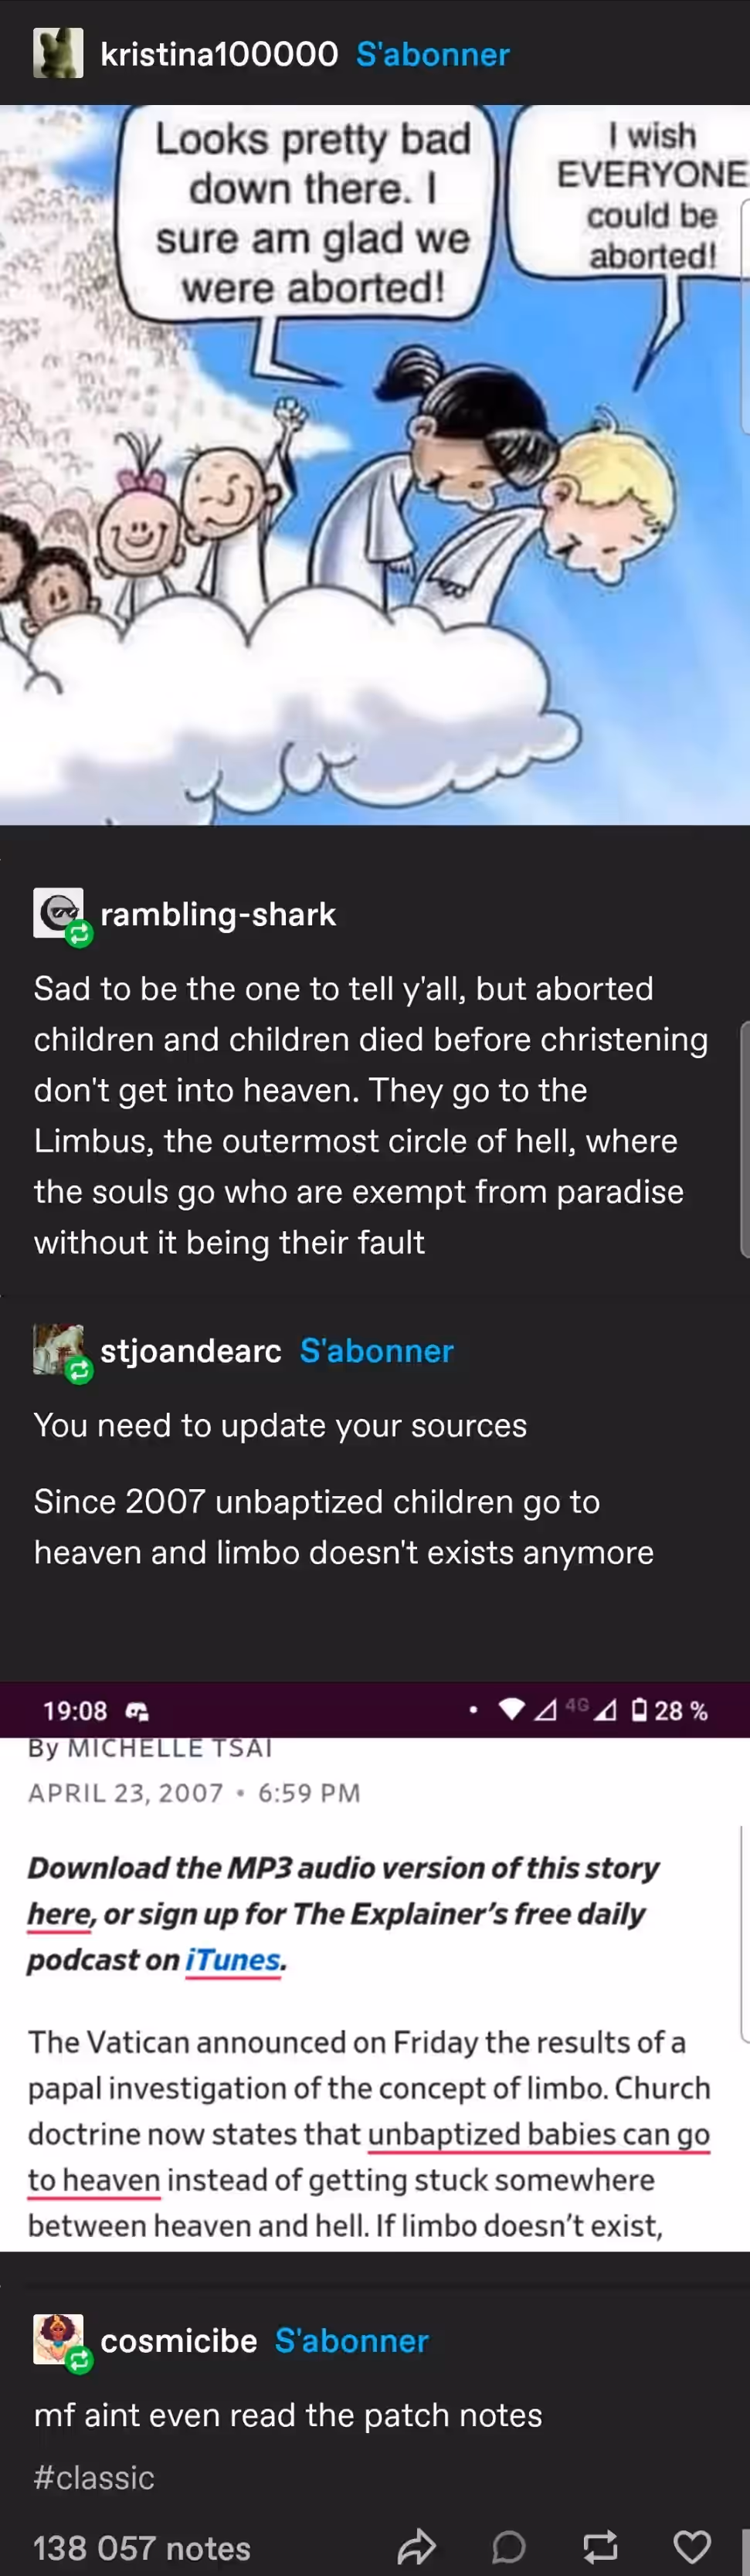The height and width of the screenshot is (2576, 750).
Task: Tap the share arrow icon
Action: (416, 2546)
